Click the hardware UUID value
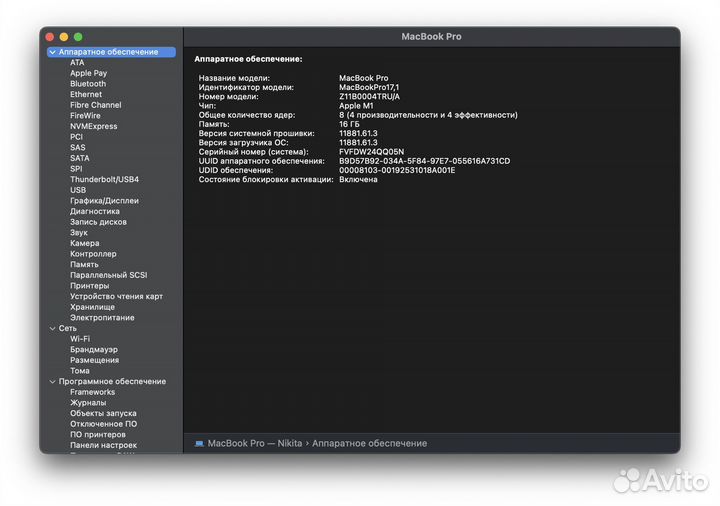The image size is (720, 506). 424,161
